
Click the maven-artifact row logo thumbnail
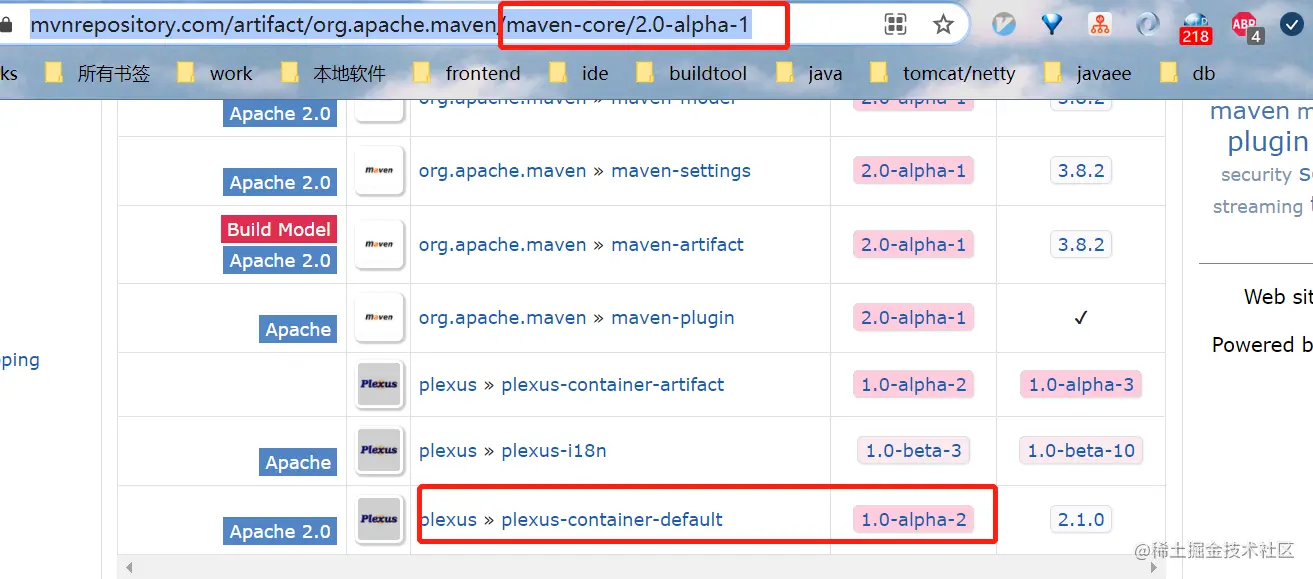tap(379, 244)
